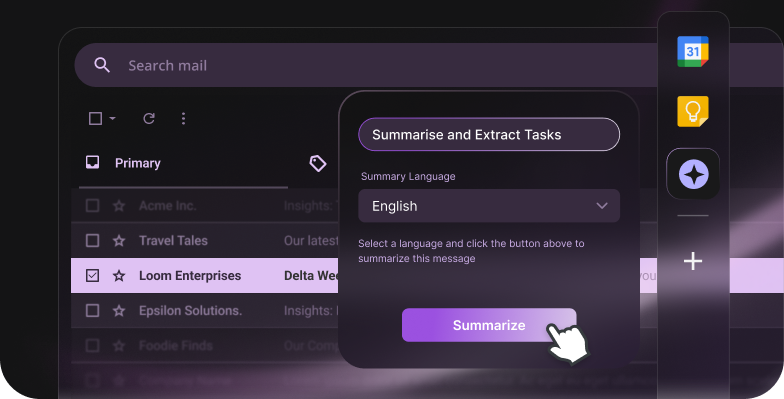Click the promotions tag icon
This screenshot has width=784, height=399.
coord(318,163)
